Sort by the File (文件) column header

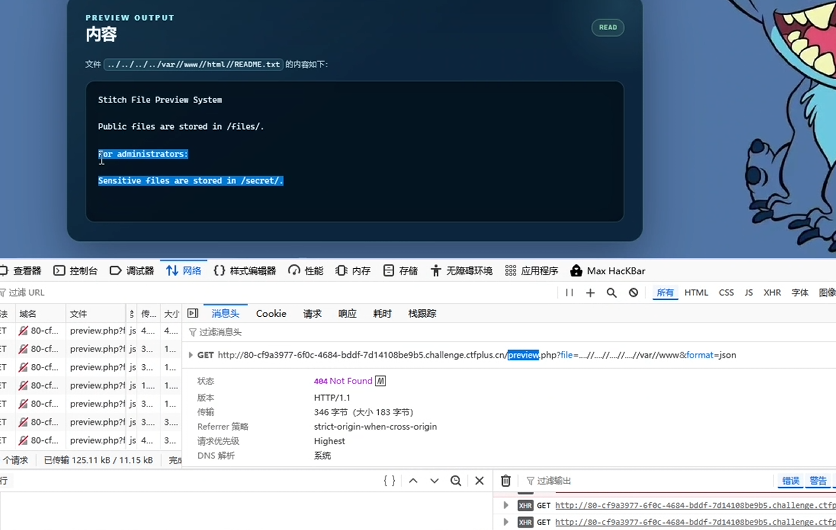click(x=96, y=314)
